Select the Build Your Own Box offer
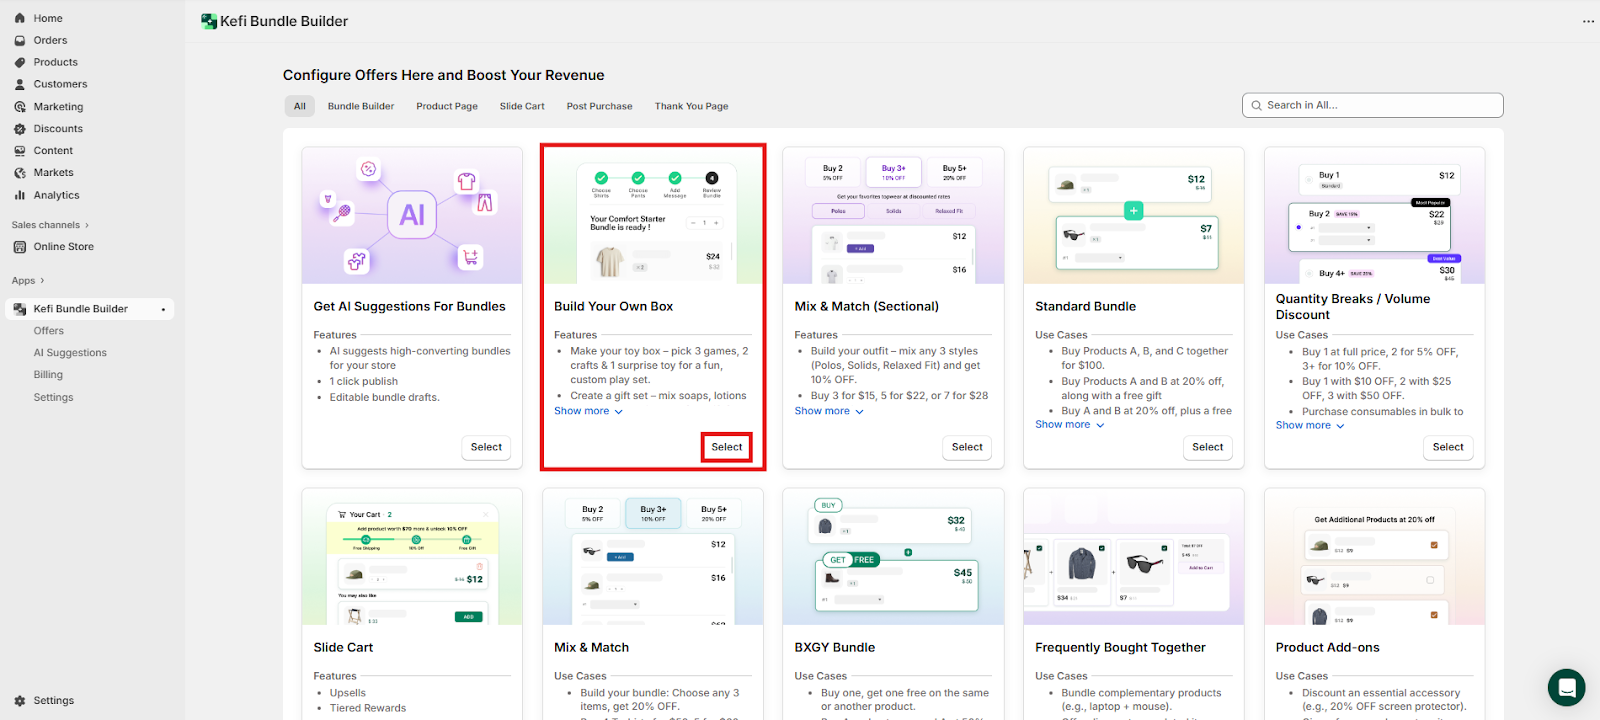The image size is (1600, 720). [x=726, y=447]
